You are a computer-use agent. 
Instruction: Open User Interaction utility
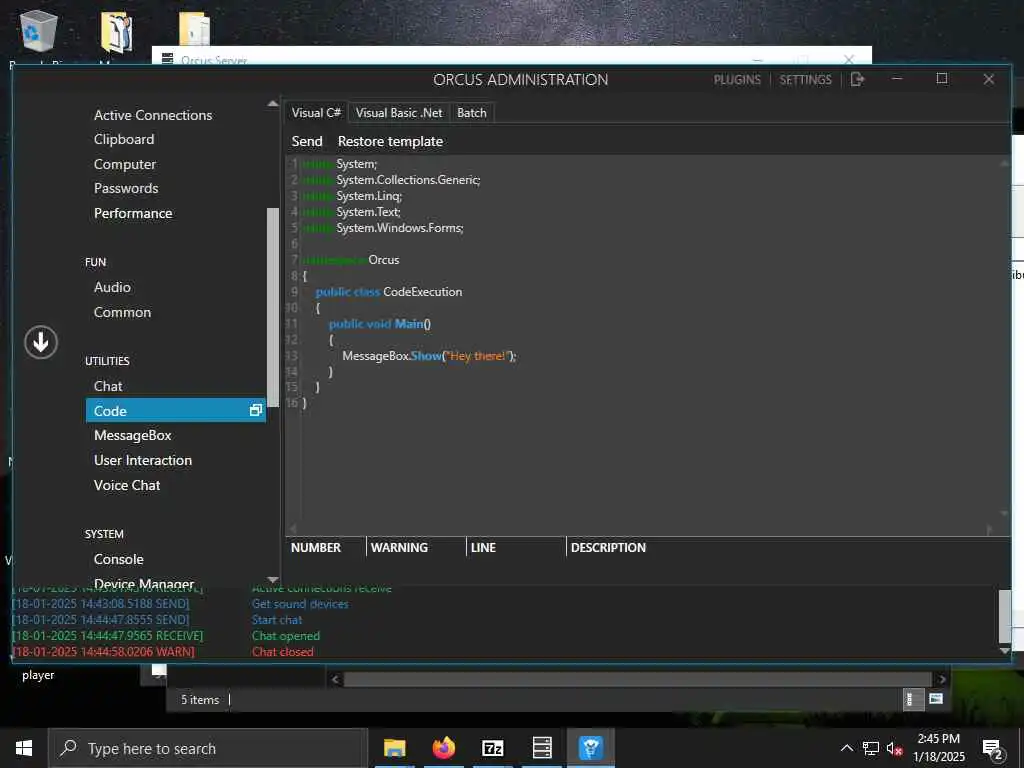coord(143,460)
